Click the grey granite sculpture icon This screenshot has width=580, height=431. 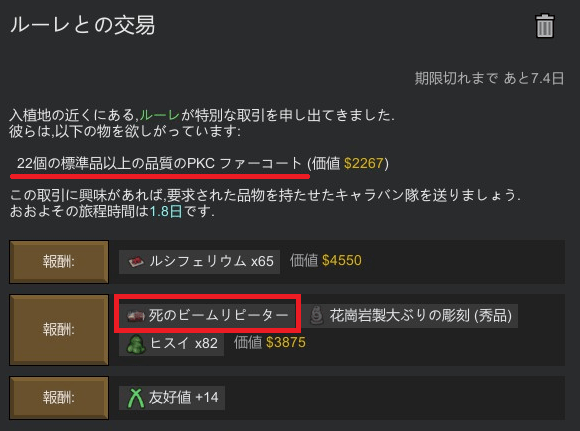click(x=317, y=316)
